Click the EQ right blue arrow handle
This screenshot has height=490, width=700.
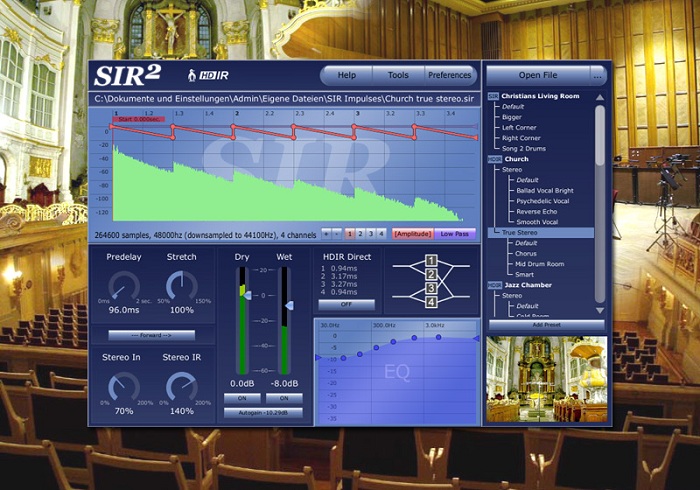point(476,339)
